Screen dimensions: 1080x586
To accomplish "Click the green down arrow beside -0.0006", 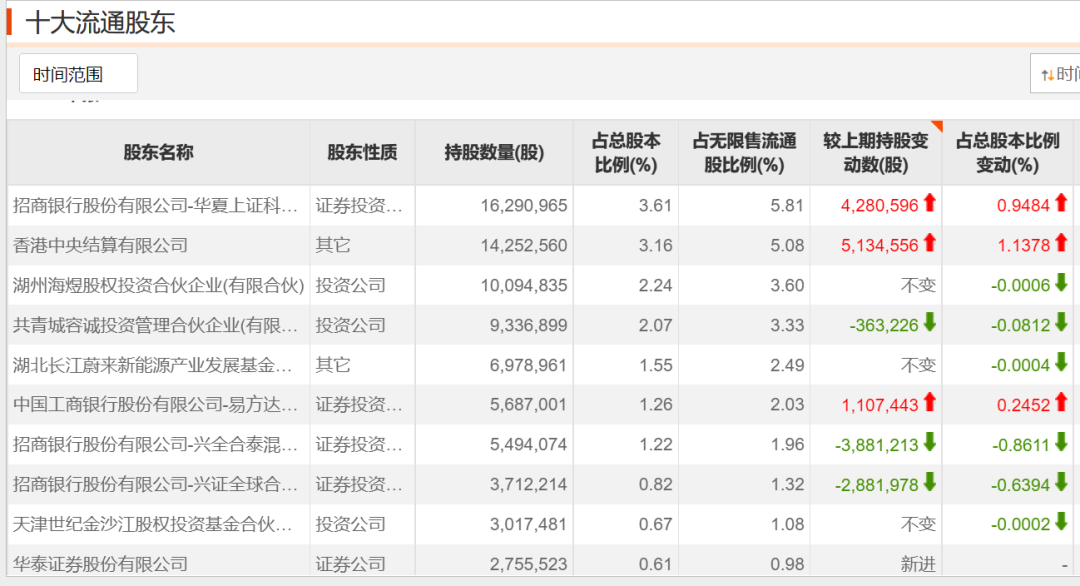I will (1061, 282).
